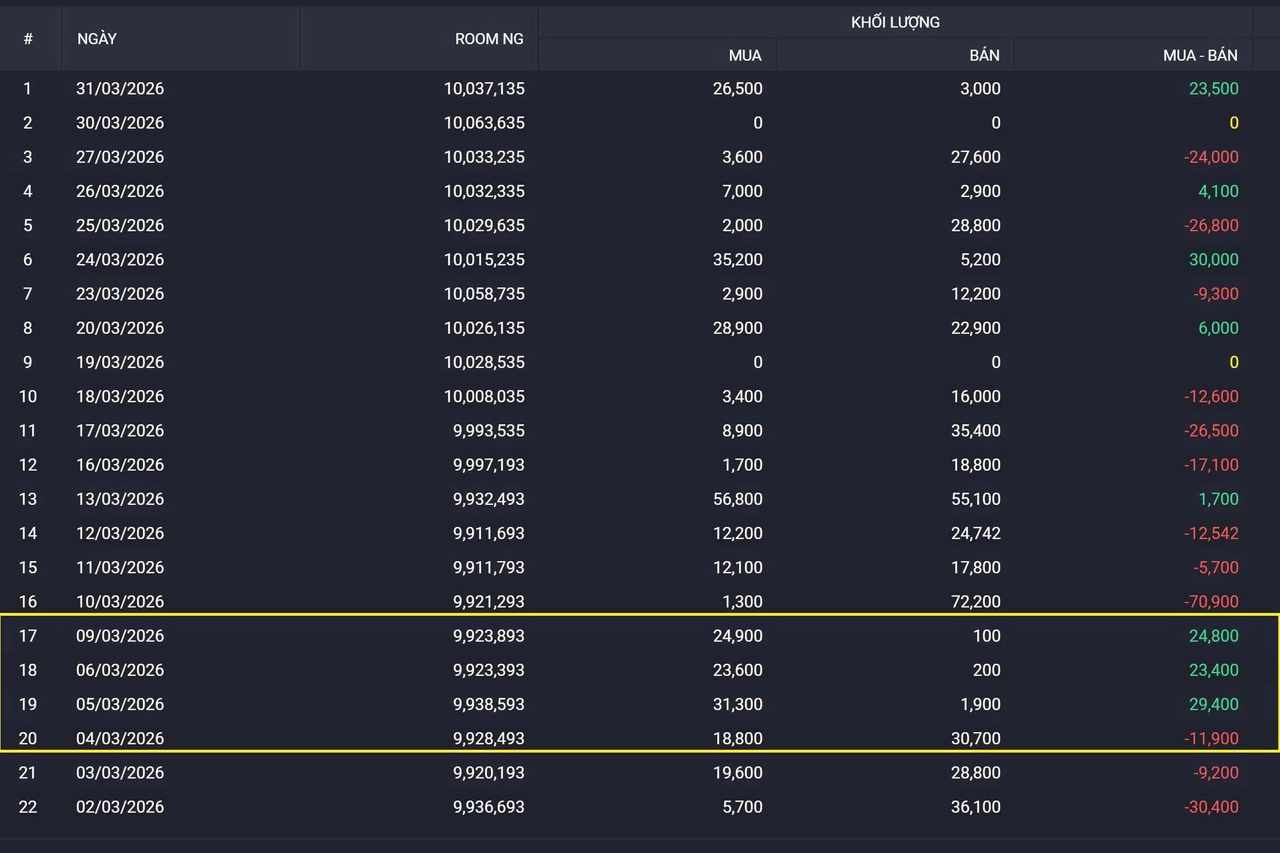
Task: Click room value 9,932,493
Action: tap(489, 499)
